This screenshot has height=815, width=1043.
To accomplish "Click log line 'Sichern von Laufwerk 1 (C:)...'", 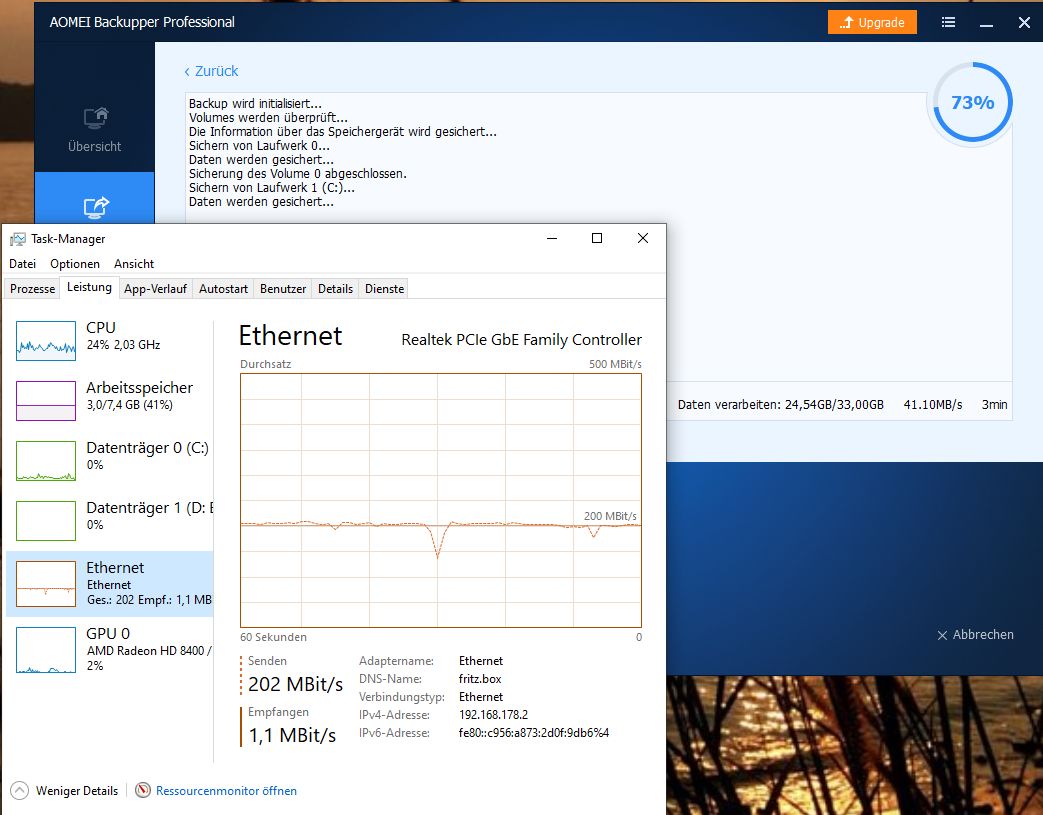I will click(271, 188).
